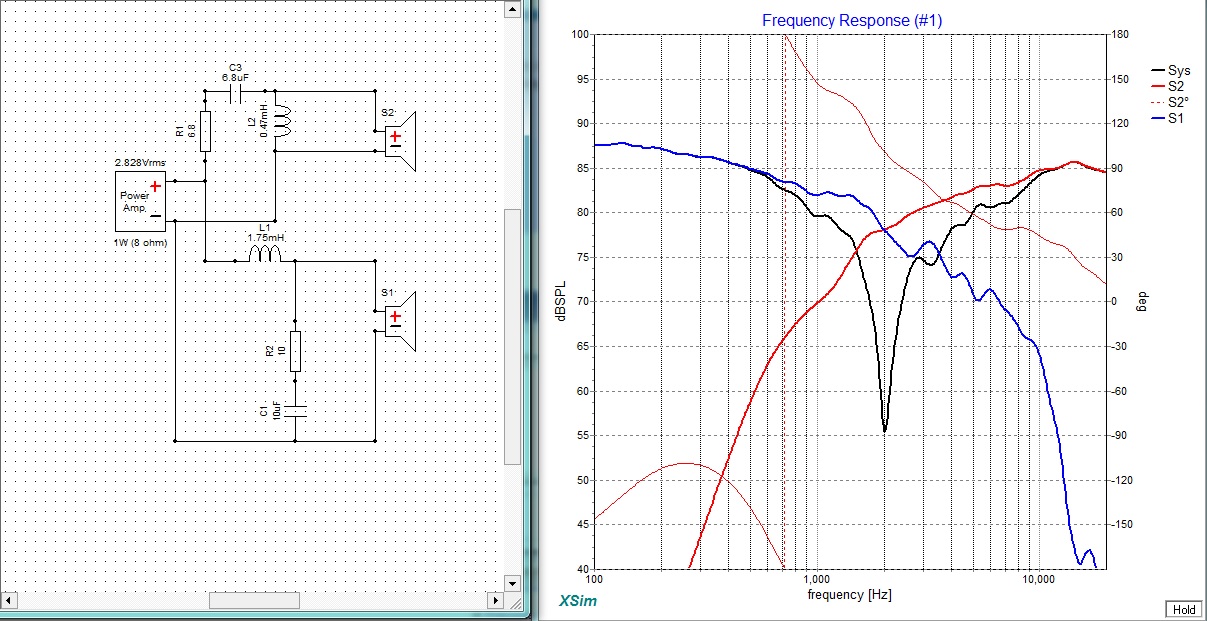
Task: Click the schematic vertical scrollbar down arrow
Action: click(x=512, y=582)
